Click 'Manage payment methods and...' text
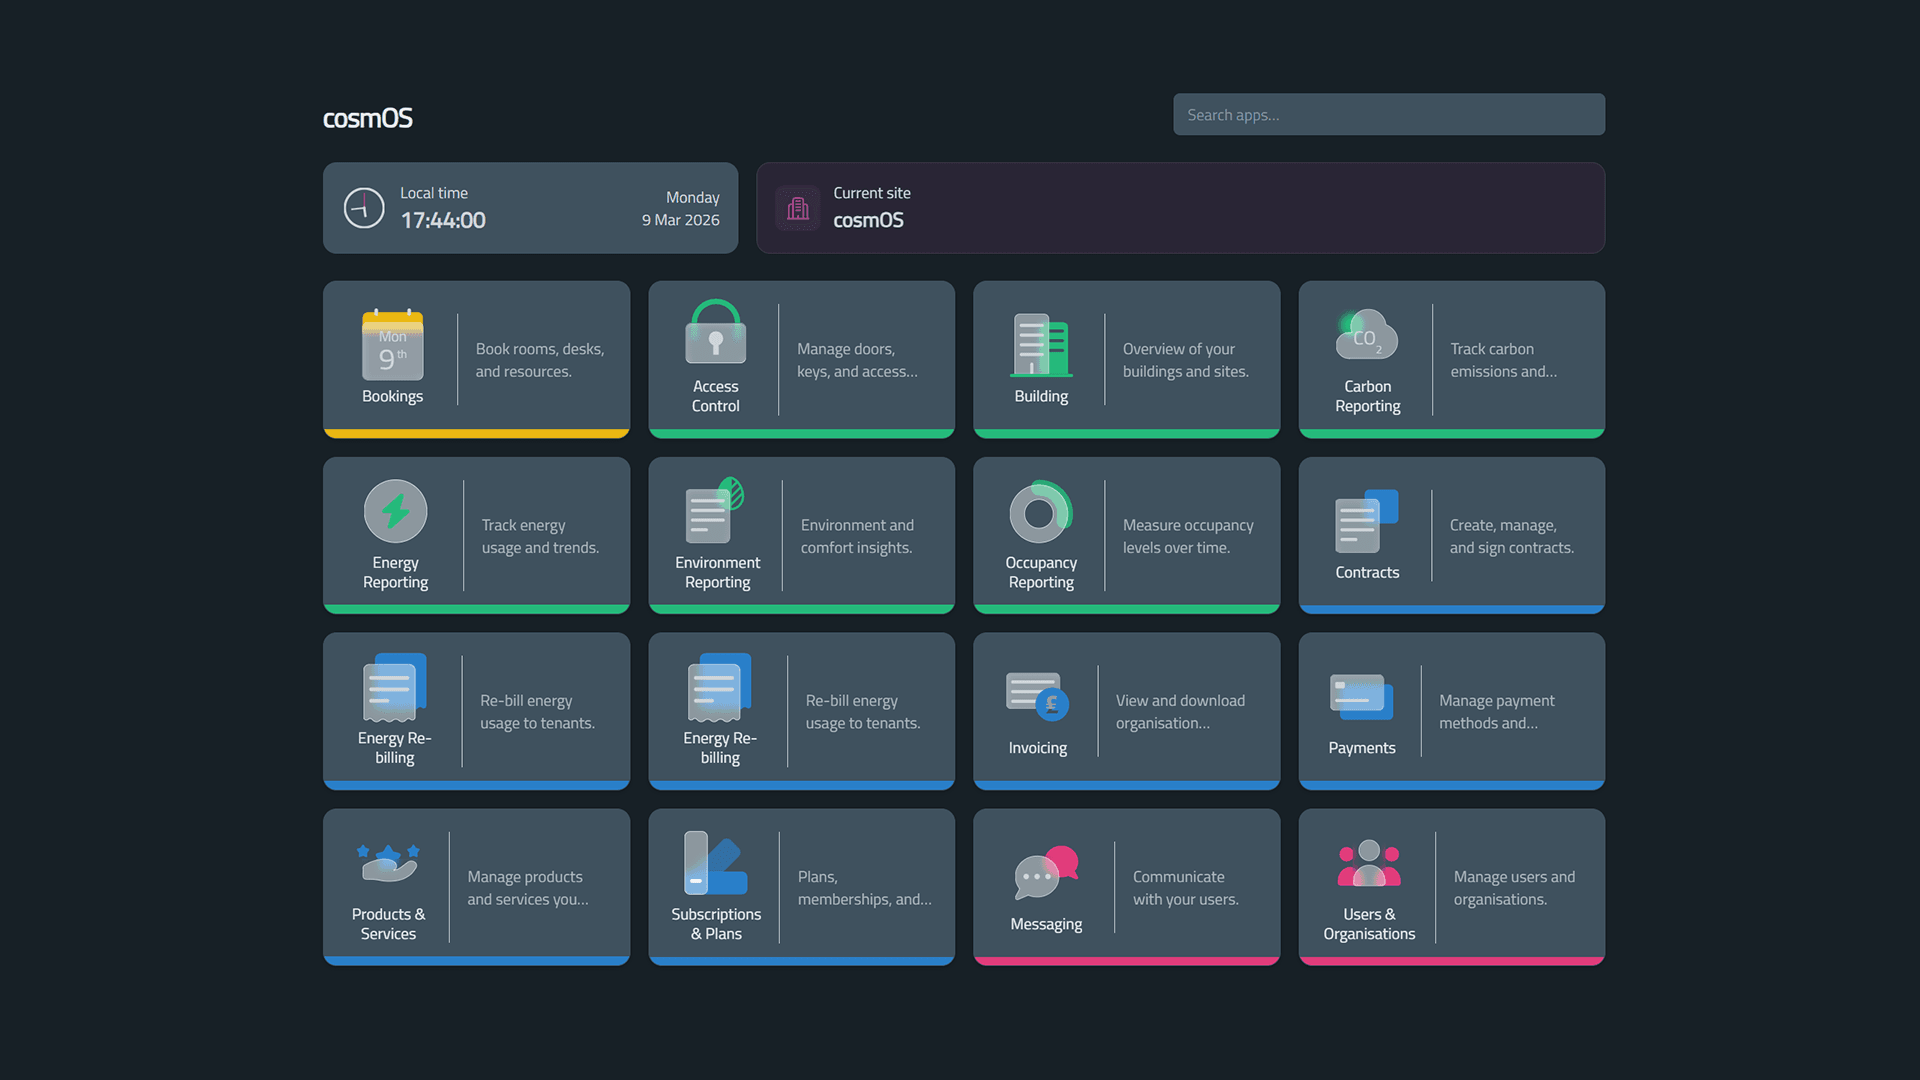Image resolution: width=1920 pixels, height=1080 pixels. (1497, 712)
